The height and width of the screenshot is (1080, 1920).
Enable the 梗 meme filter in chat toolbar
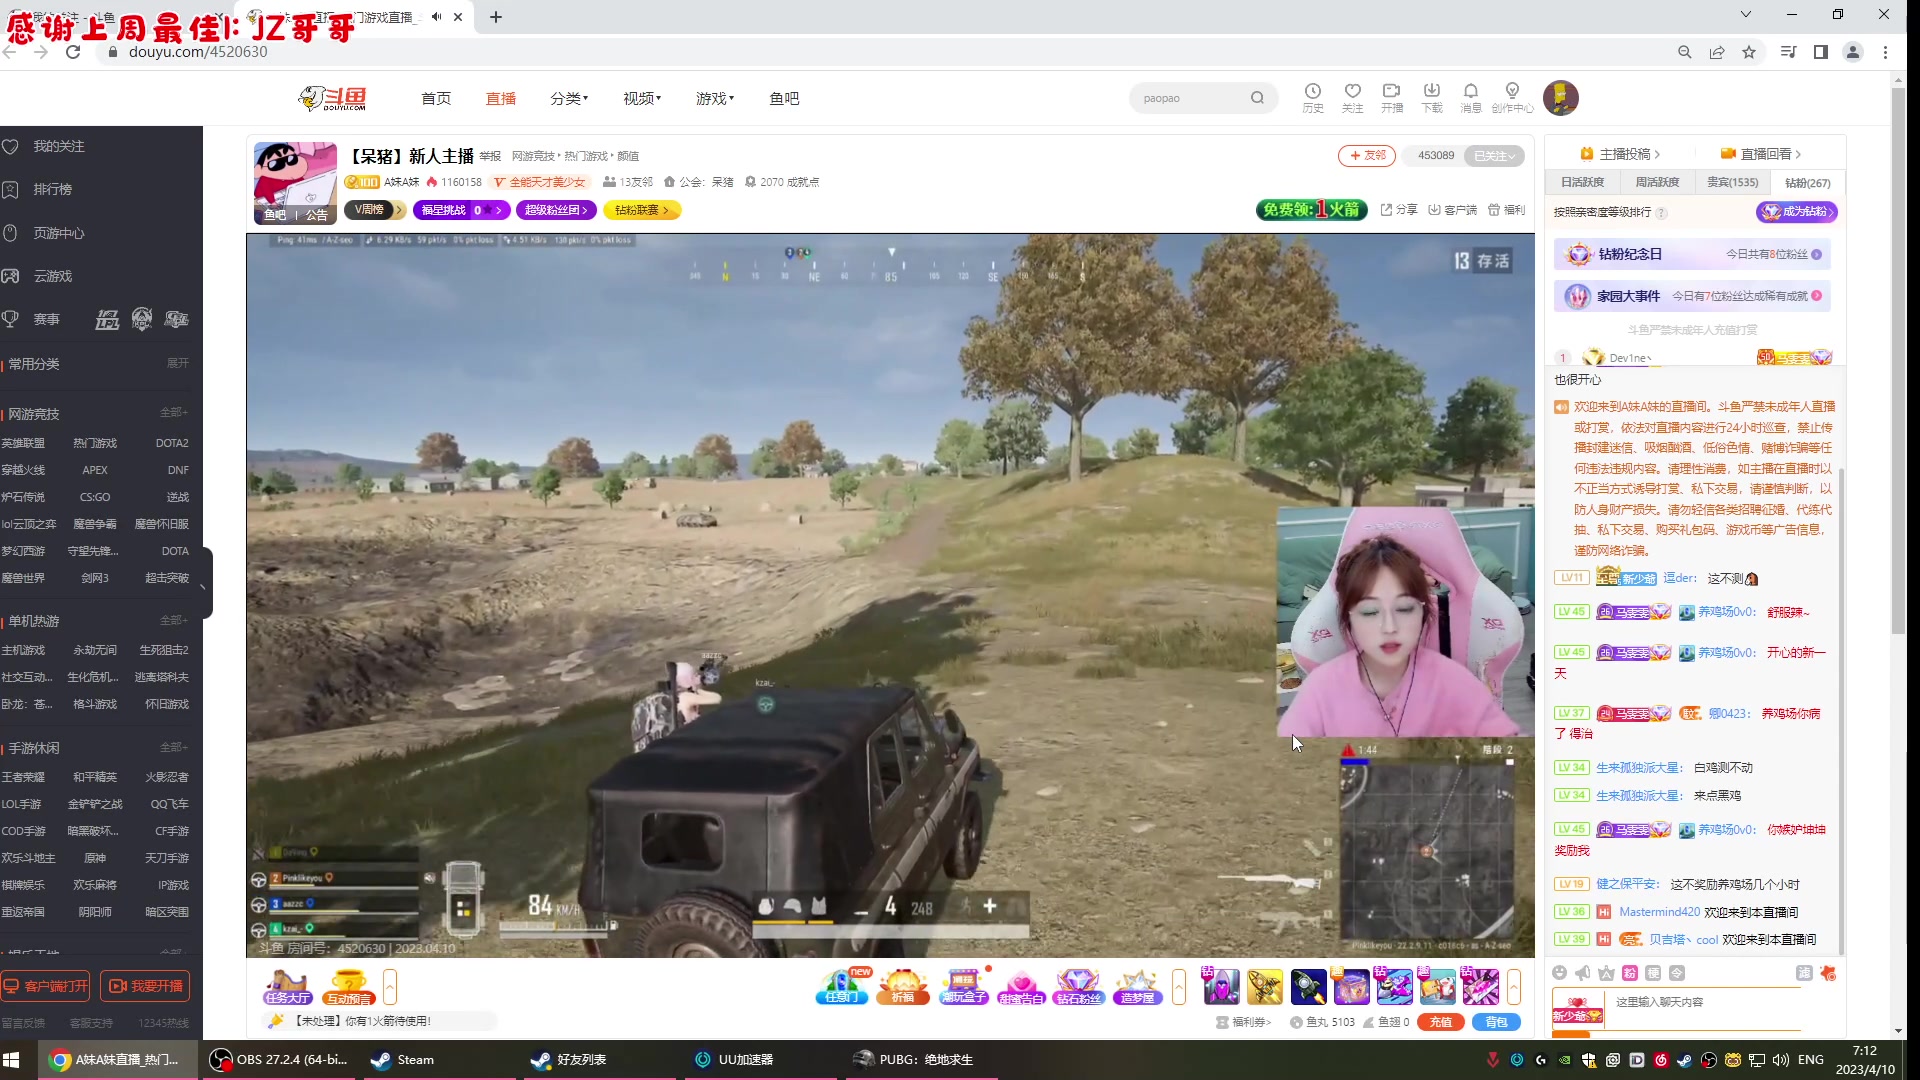pos(1653,973)
